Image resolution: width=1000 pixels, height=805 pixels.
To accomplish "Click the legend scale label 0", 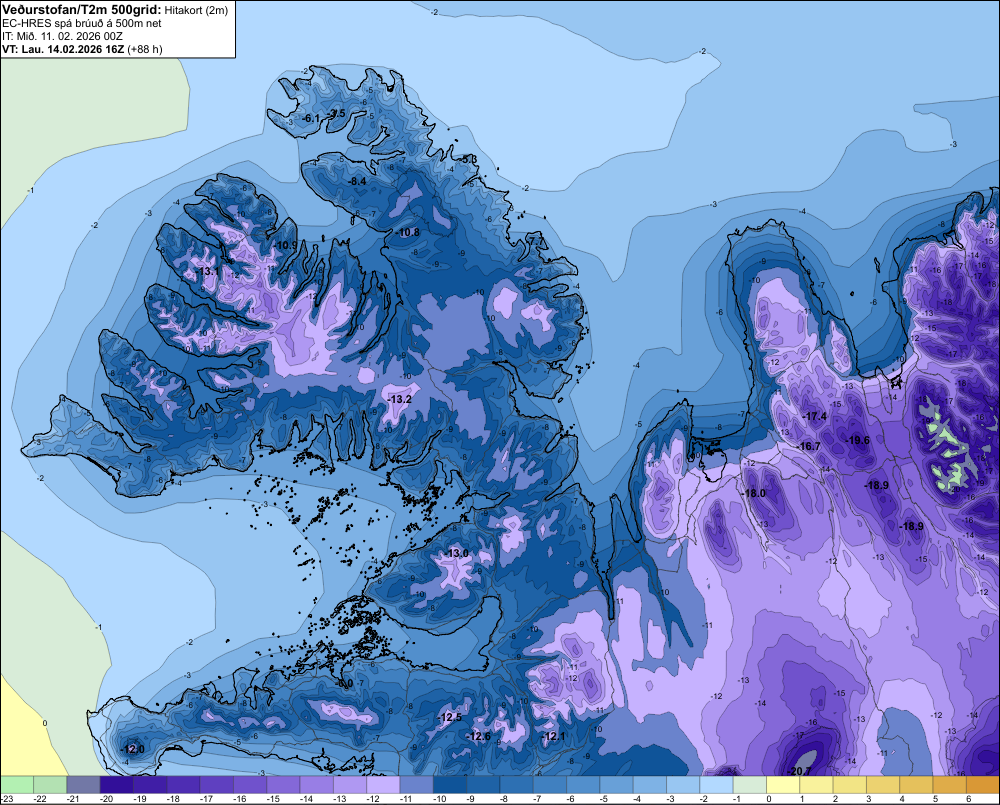I will [769, 799].
